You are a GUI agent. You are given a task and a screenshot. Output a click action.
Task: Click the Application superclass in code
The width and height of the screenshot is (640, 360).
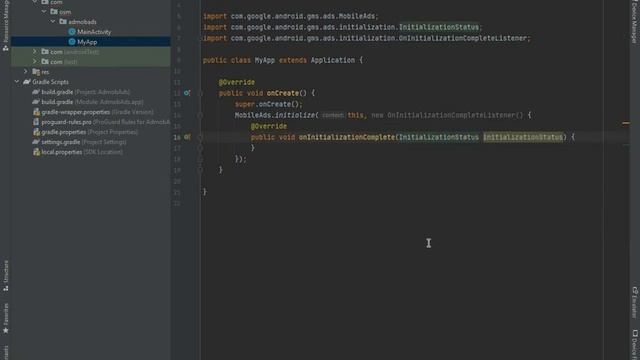[x=333, y=60]
